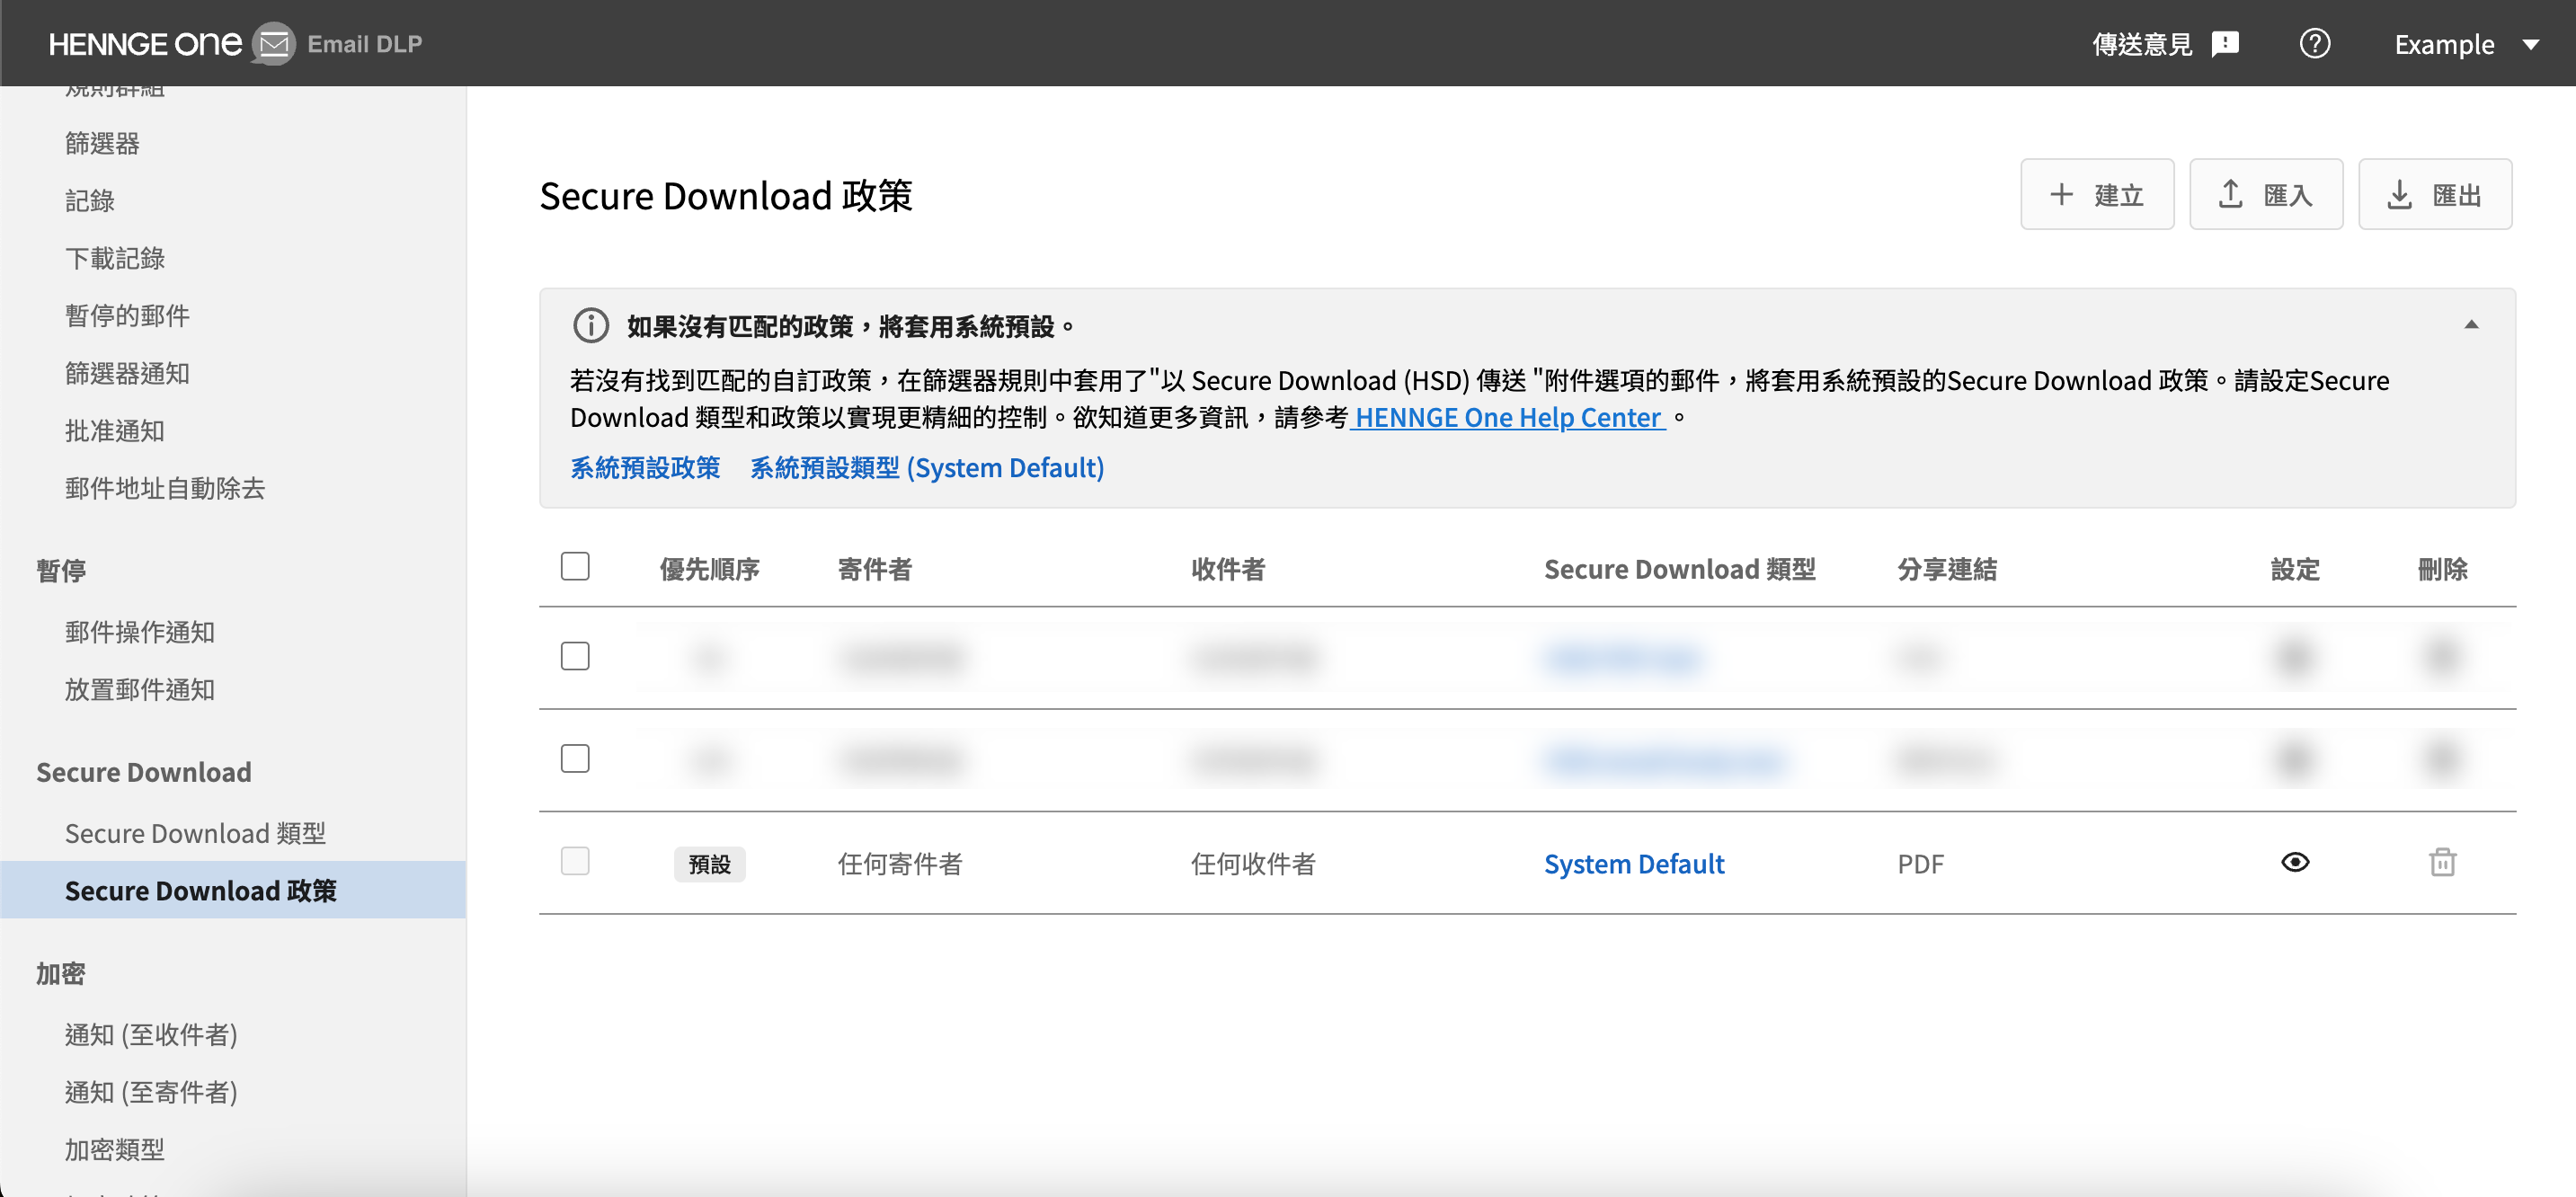Click the 寄件者 column header

pos(875,569)
